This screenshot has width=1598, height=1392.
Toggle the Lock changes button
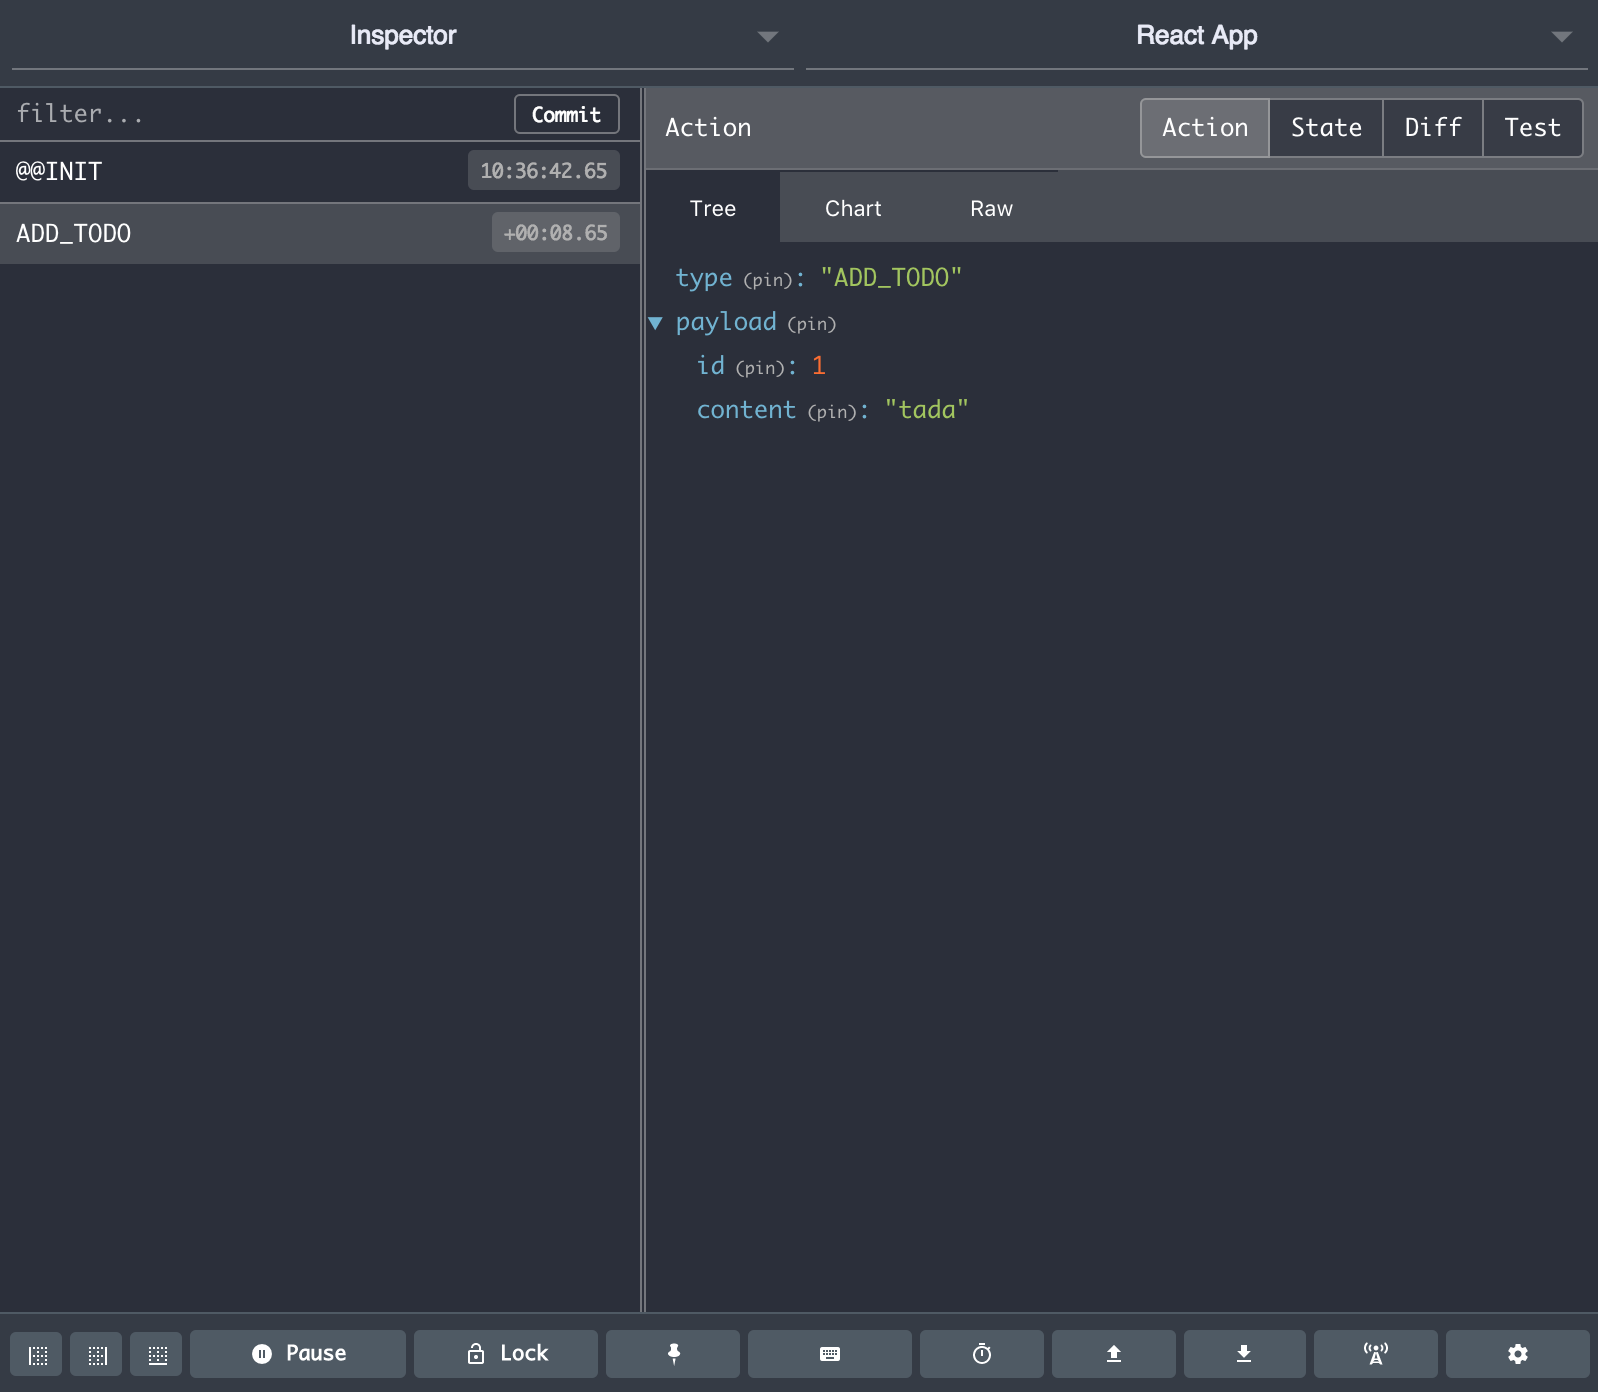[506, 1354]
